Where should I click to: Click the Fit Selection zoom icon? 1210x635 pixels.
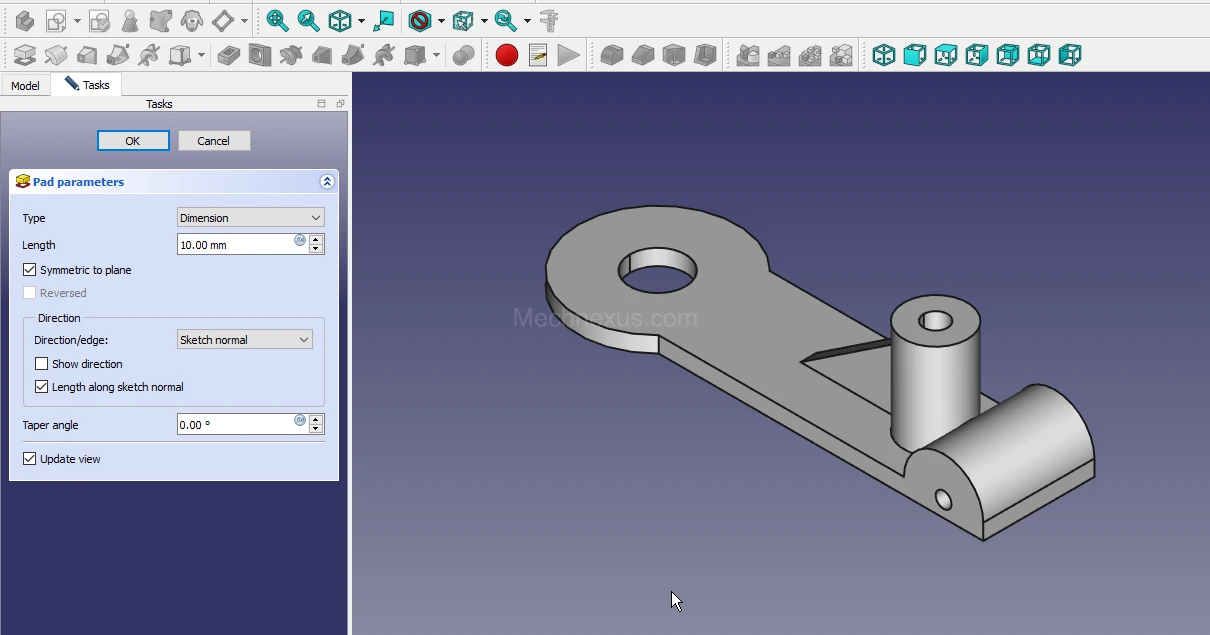coord(308,20)
